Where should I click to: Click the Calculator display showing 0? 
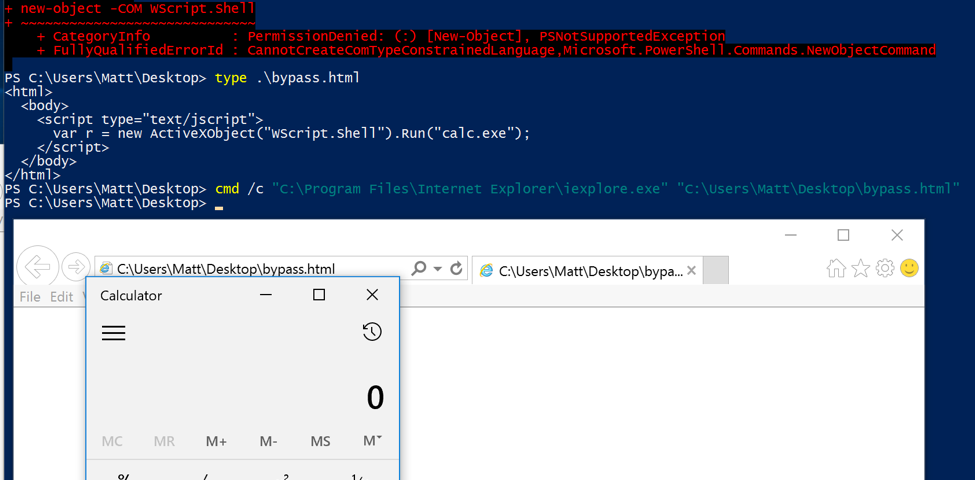point(375,398)
